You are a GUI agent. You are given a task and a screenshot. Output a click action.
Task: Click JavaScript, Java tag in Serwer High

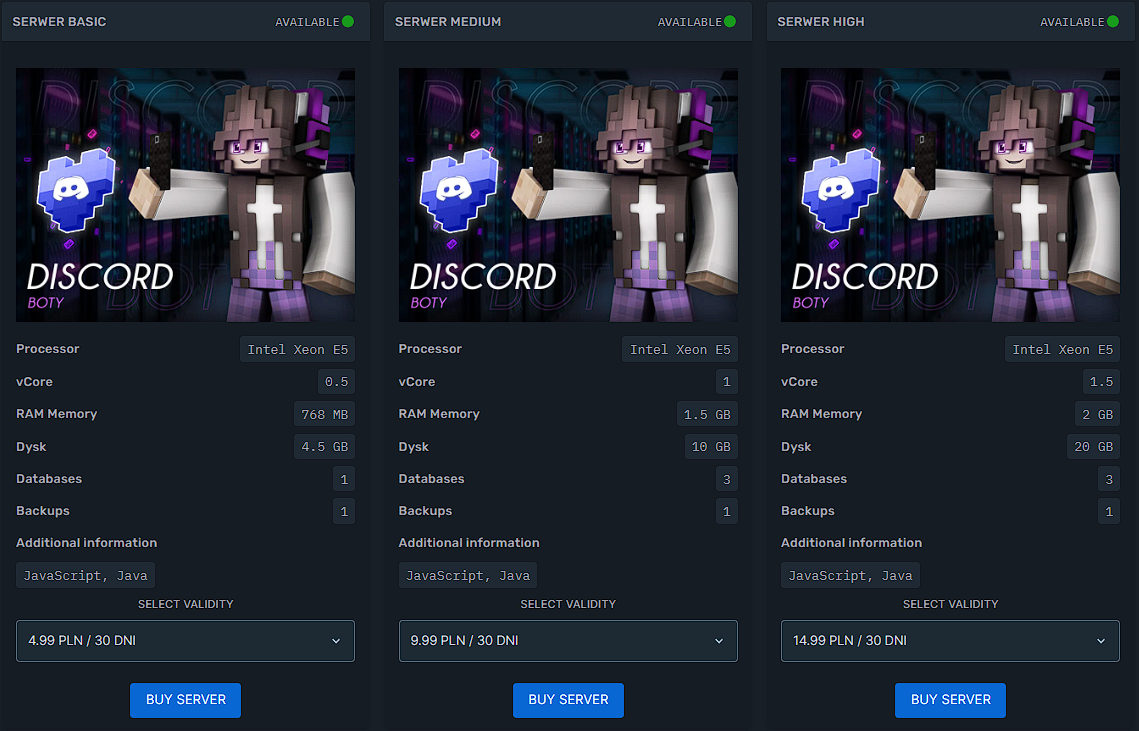850,575
